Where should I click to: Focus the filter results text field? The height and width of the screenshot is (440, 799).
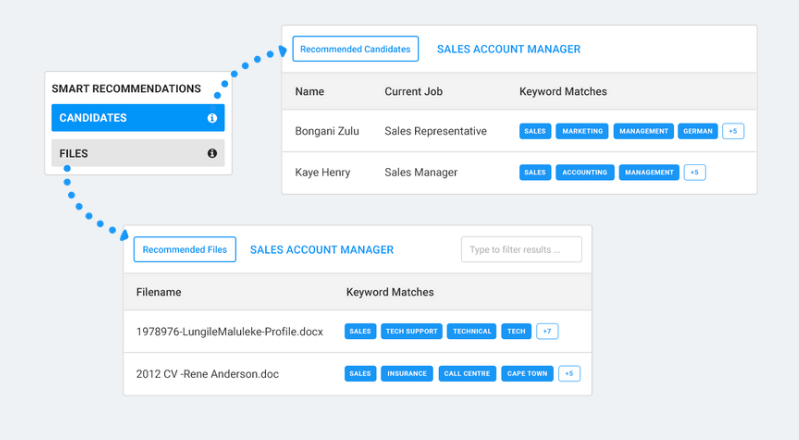[521, 249]
